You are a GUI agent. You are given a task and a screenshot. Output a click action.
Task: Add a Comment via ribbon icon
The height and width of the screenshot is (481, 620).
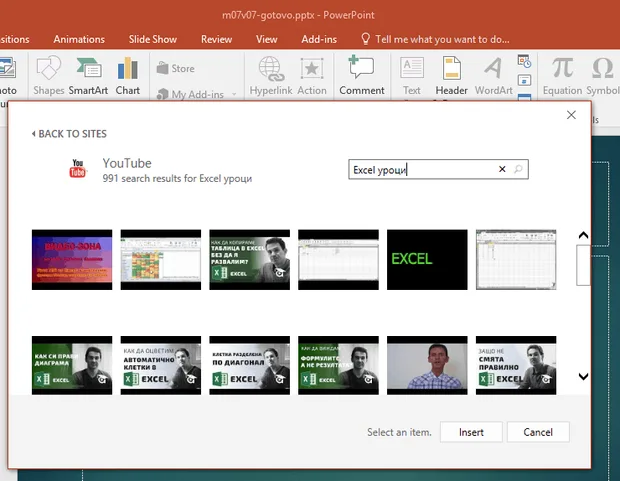click(361, 67)
